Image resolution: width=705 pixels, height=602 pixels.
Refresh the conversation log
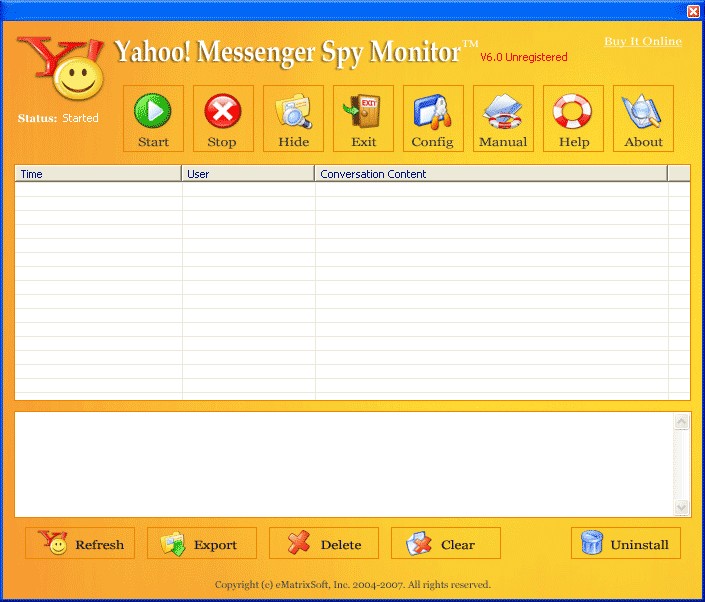pyautogui.click(x=80, y=543)
